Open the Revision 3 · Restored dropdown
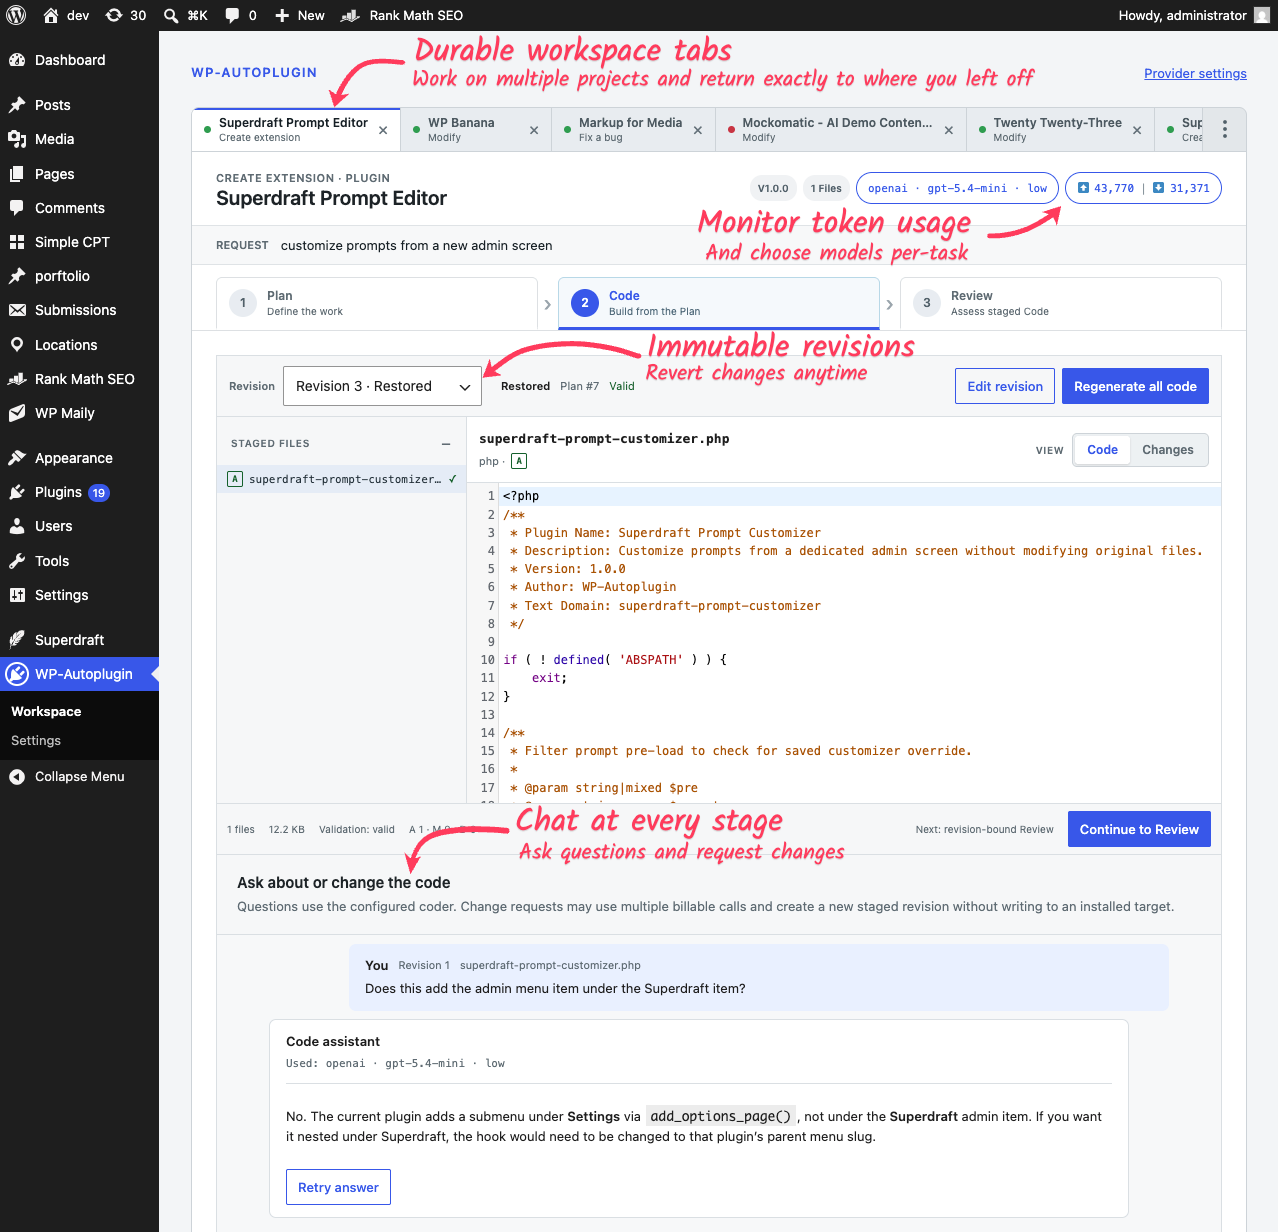 [x=382, y=386]
